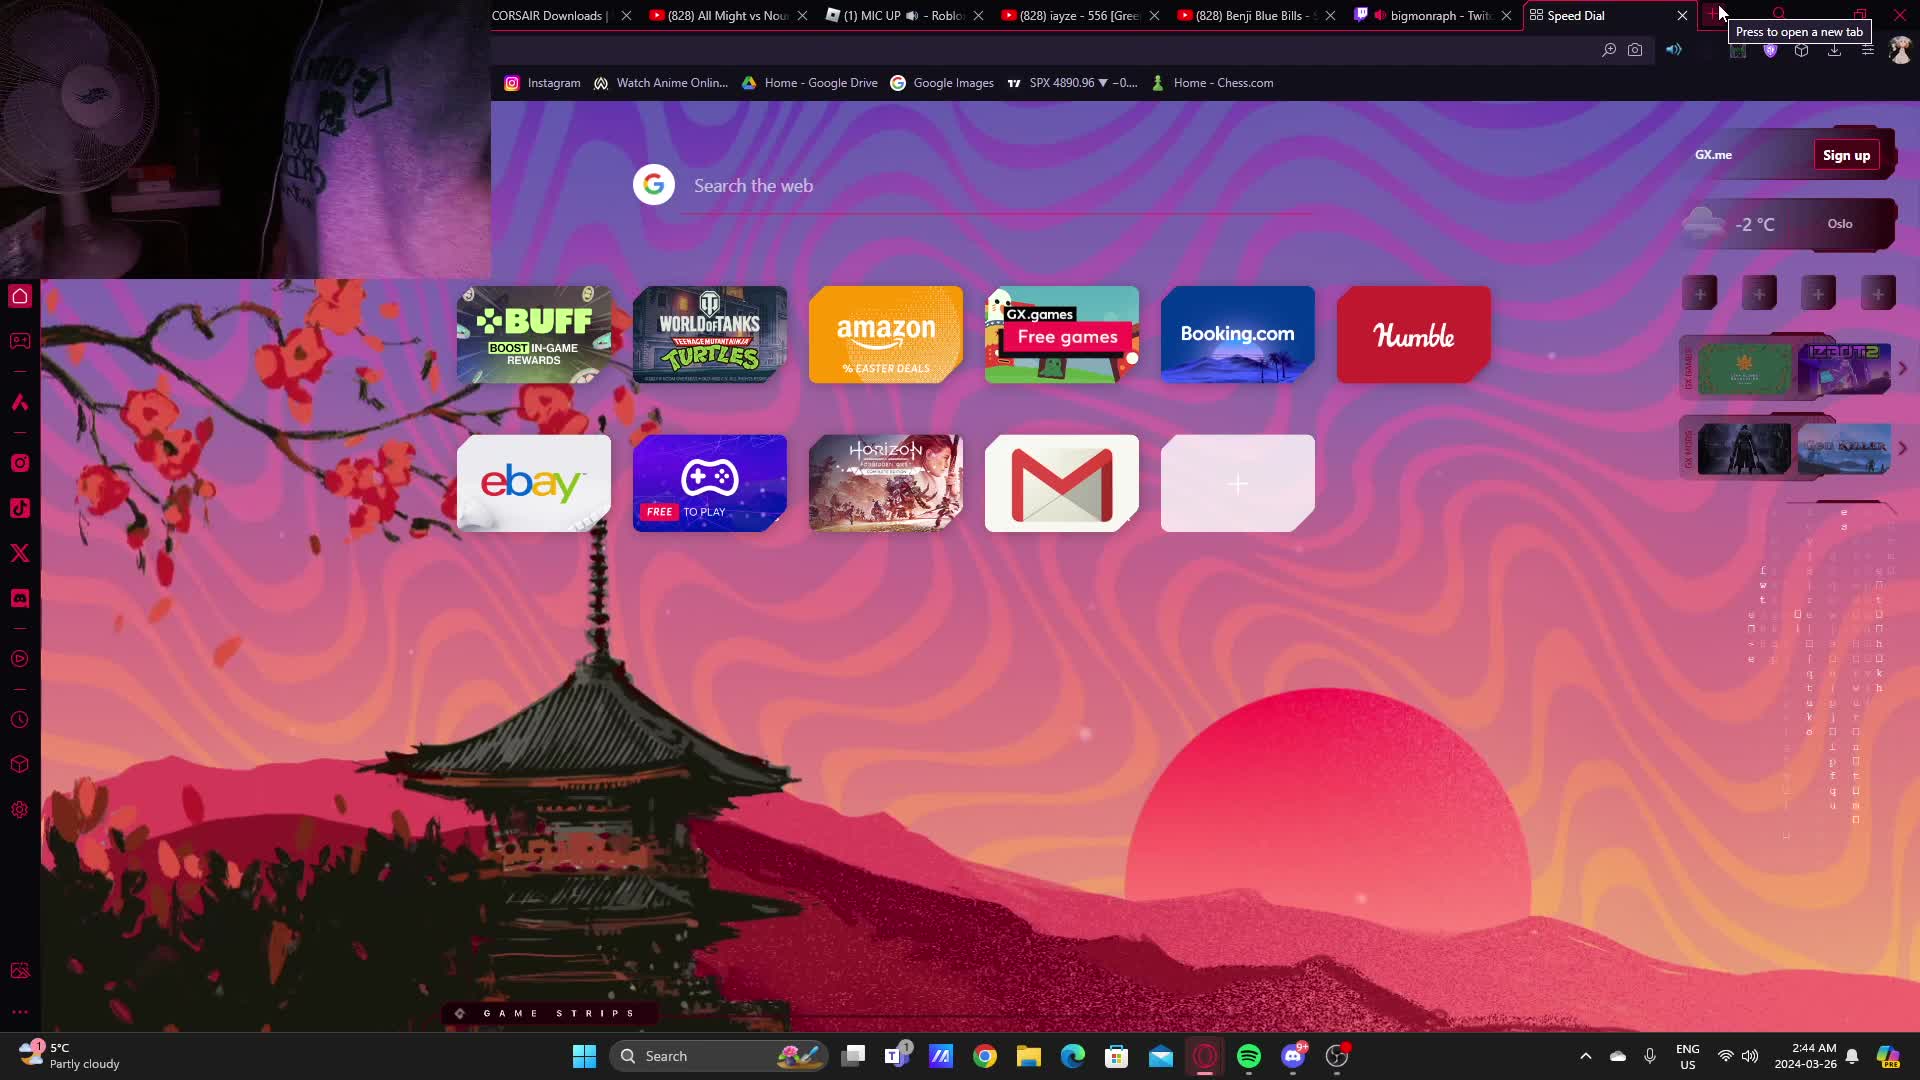The image size is (1920, 1080).
Task: Open the Booking.com speed dial tile
Action: pyautogui.click(x=1238, y=334)
